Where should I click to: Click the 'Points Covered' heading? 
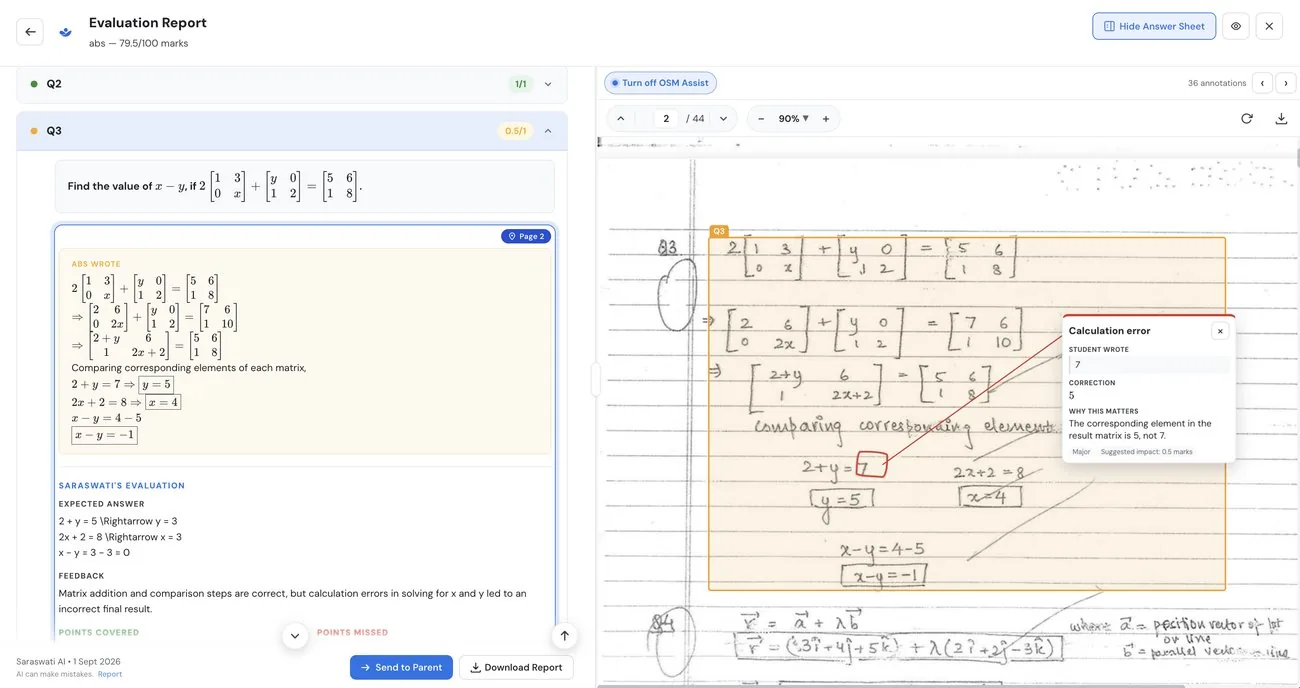tap(99, 633)
